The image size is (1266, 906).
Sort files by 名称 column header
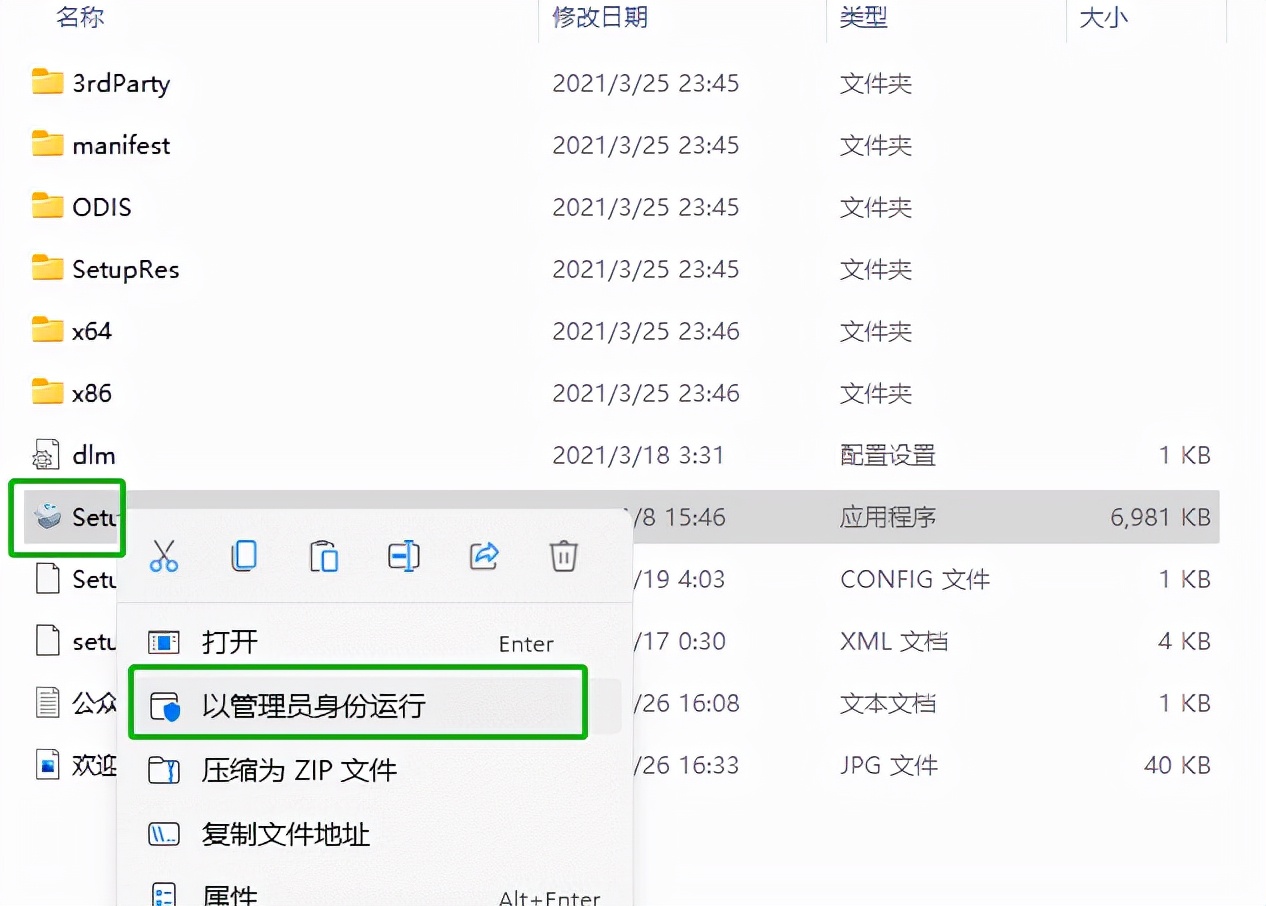80,17
